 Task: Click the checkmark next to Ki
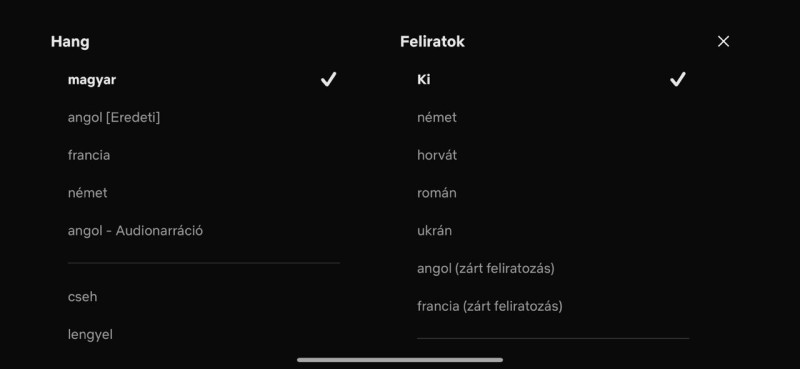tap(678, 79)
